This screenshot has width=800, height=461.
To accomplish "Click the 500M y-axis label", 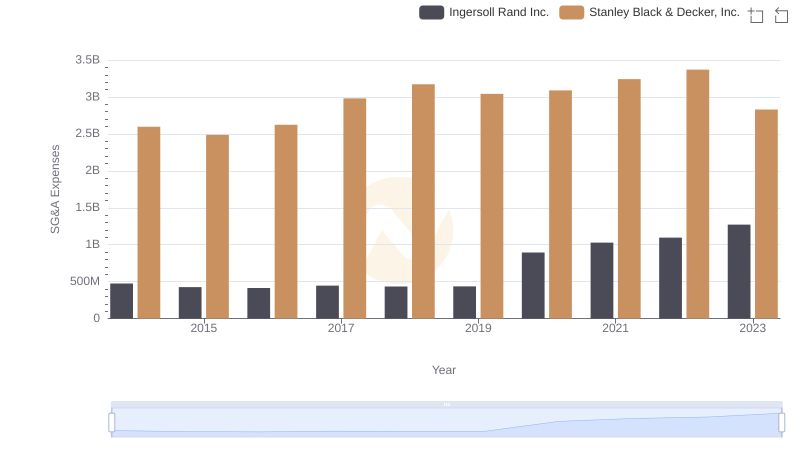I will (x=85, y=281).
